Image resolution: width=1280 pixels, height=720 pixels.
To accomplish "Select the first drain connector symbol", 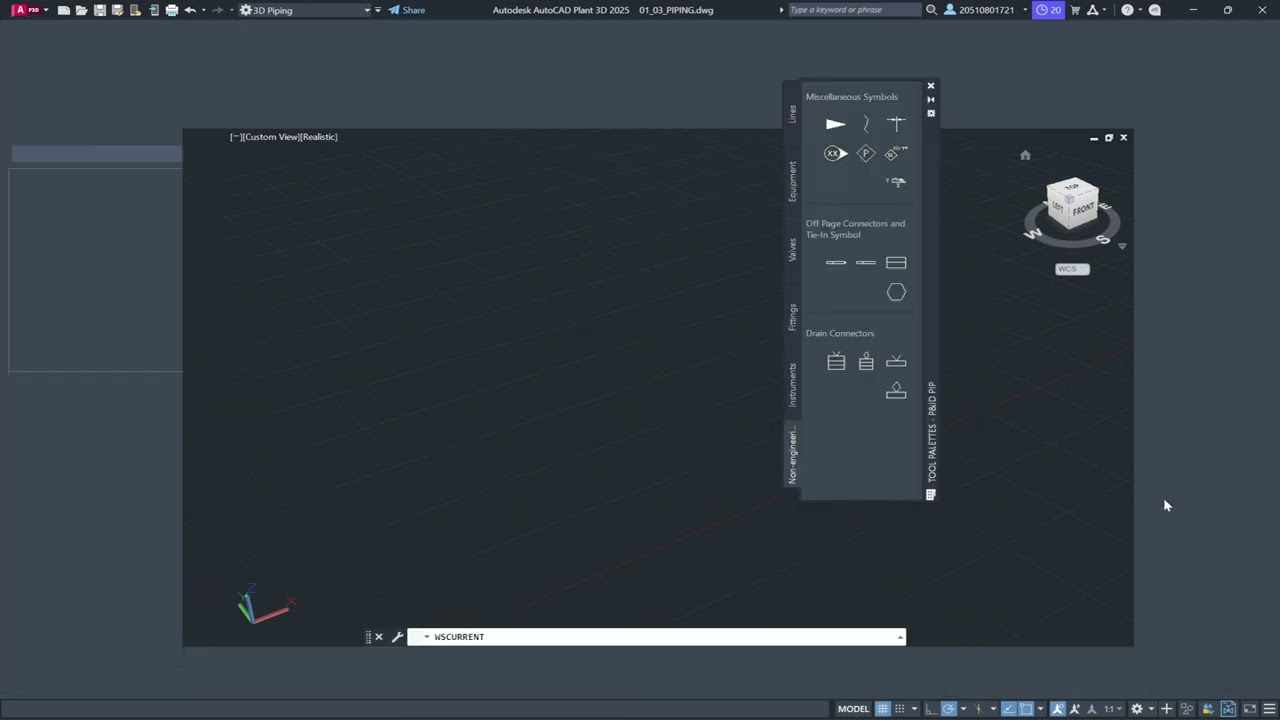I will [836, 362].
